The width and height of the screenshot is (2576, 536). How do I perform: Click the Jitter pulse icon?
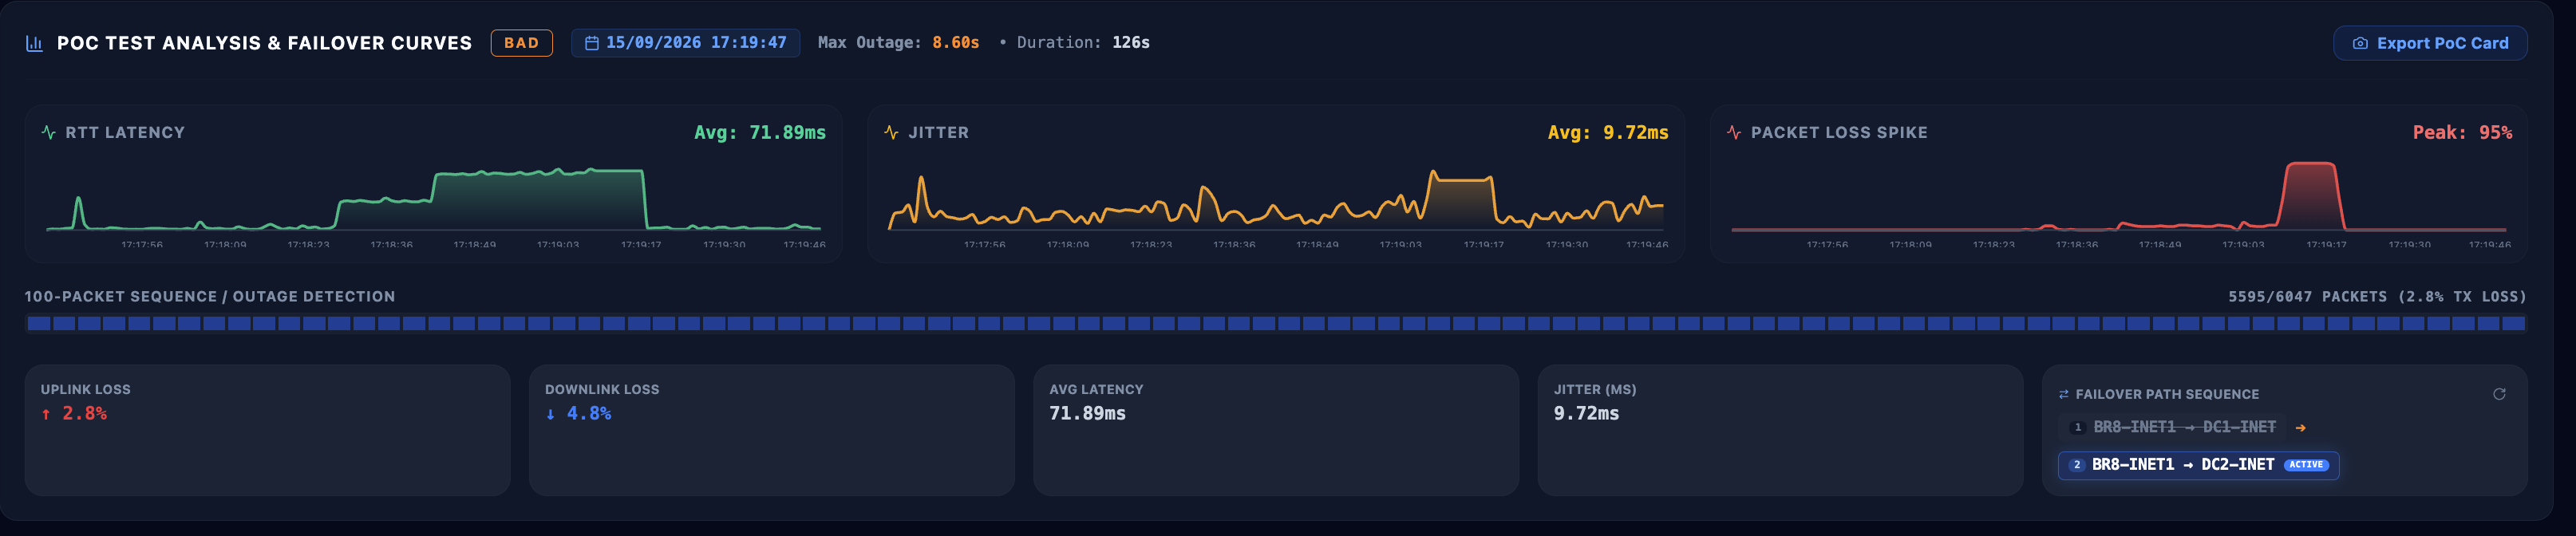(891, 132)
